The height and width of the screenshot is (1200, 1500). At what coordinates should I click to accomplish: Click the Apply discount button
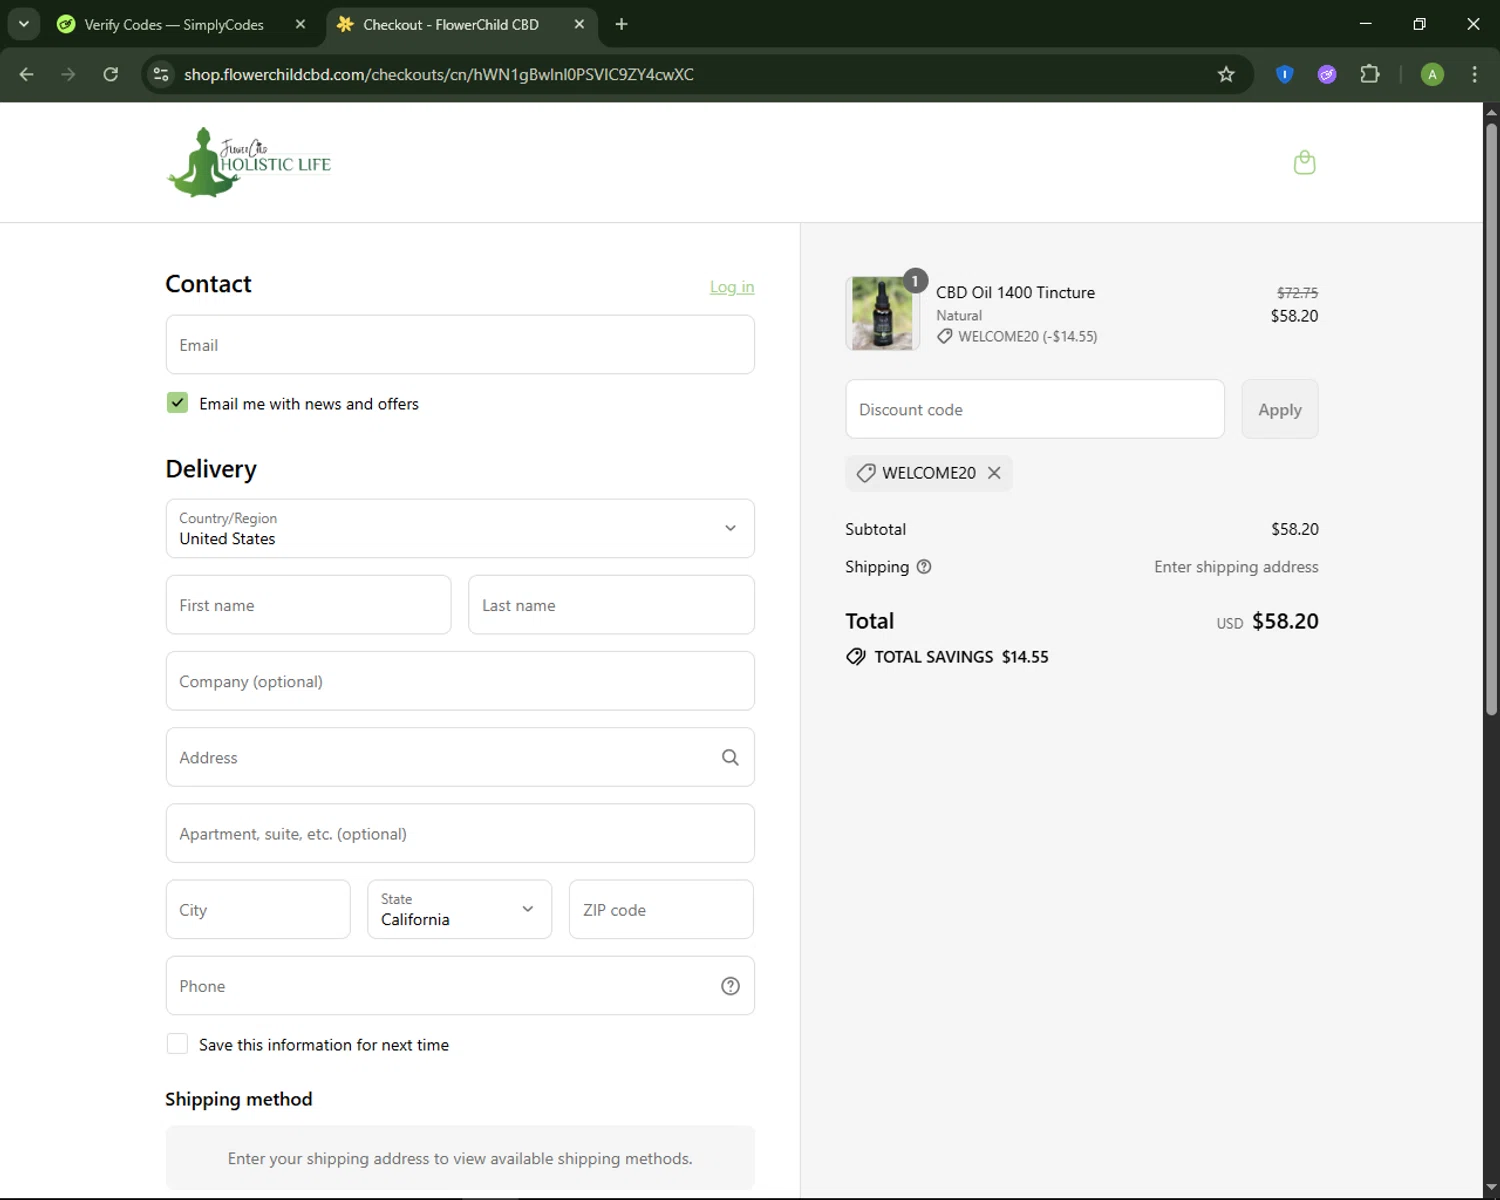[1280, 409]
